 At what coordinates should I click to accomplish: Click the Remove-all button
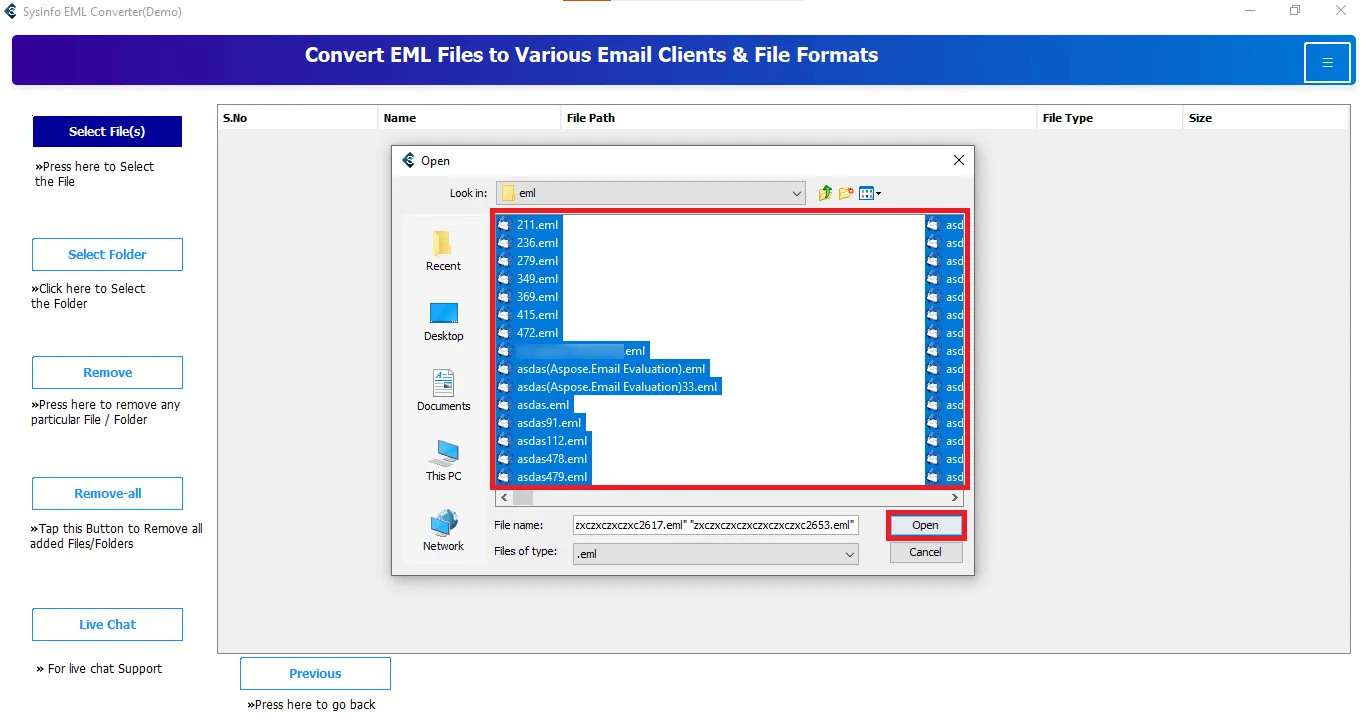click(107, 493)
